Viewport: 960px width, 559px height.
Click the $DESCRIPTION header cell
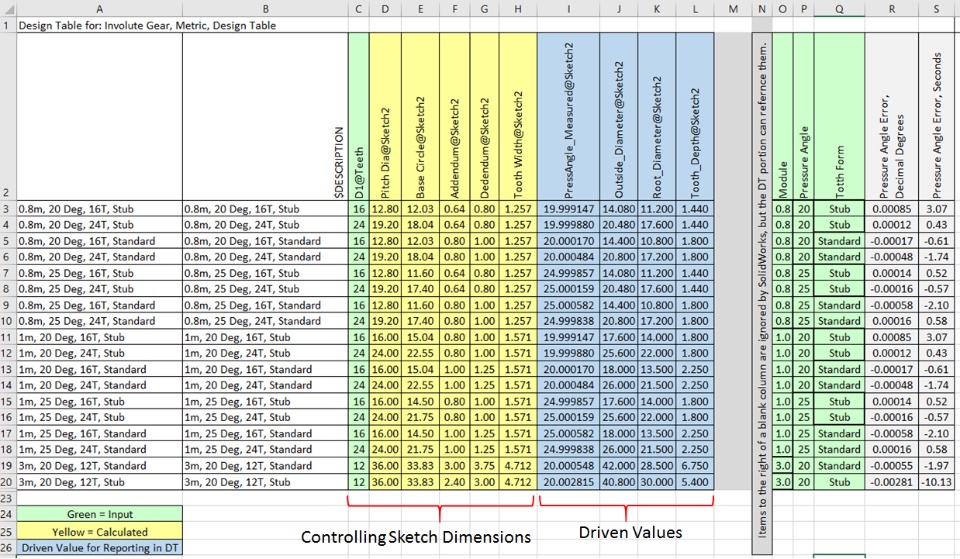point(265,116)
